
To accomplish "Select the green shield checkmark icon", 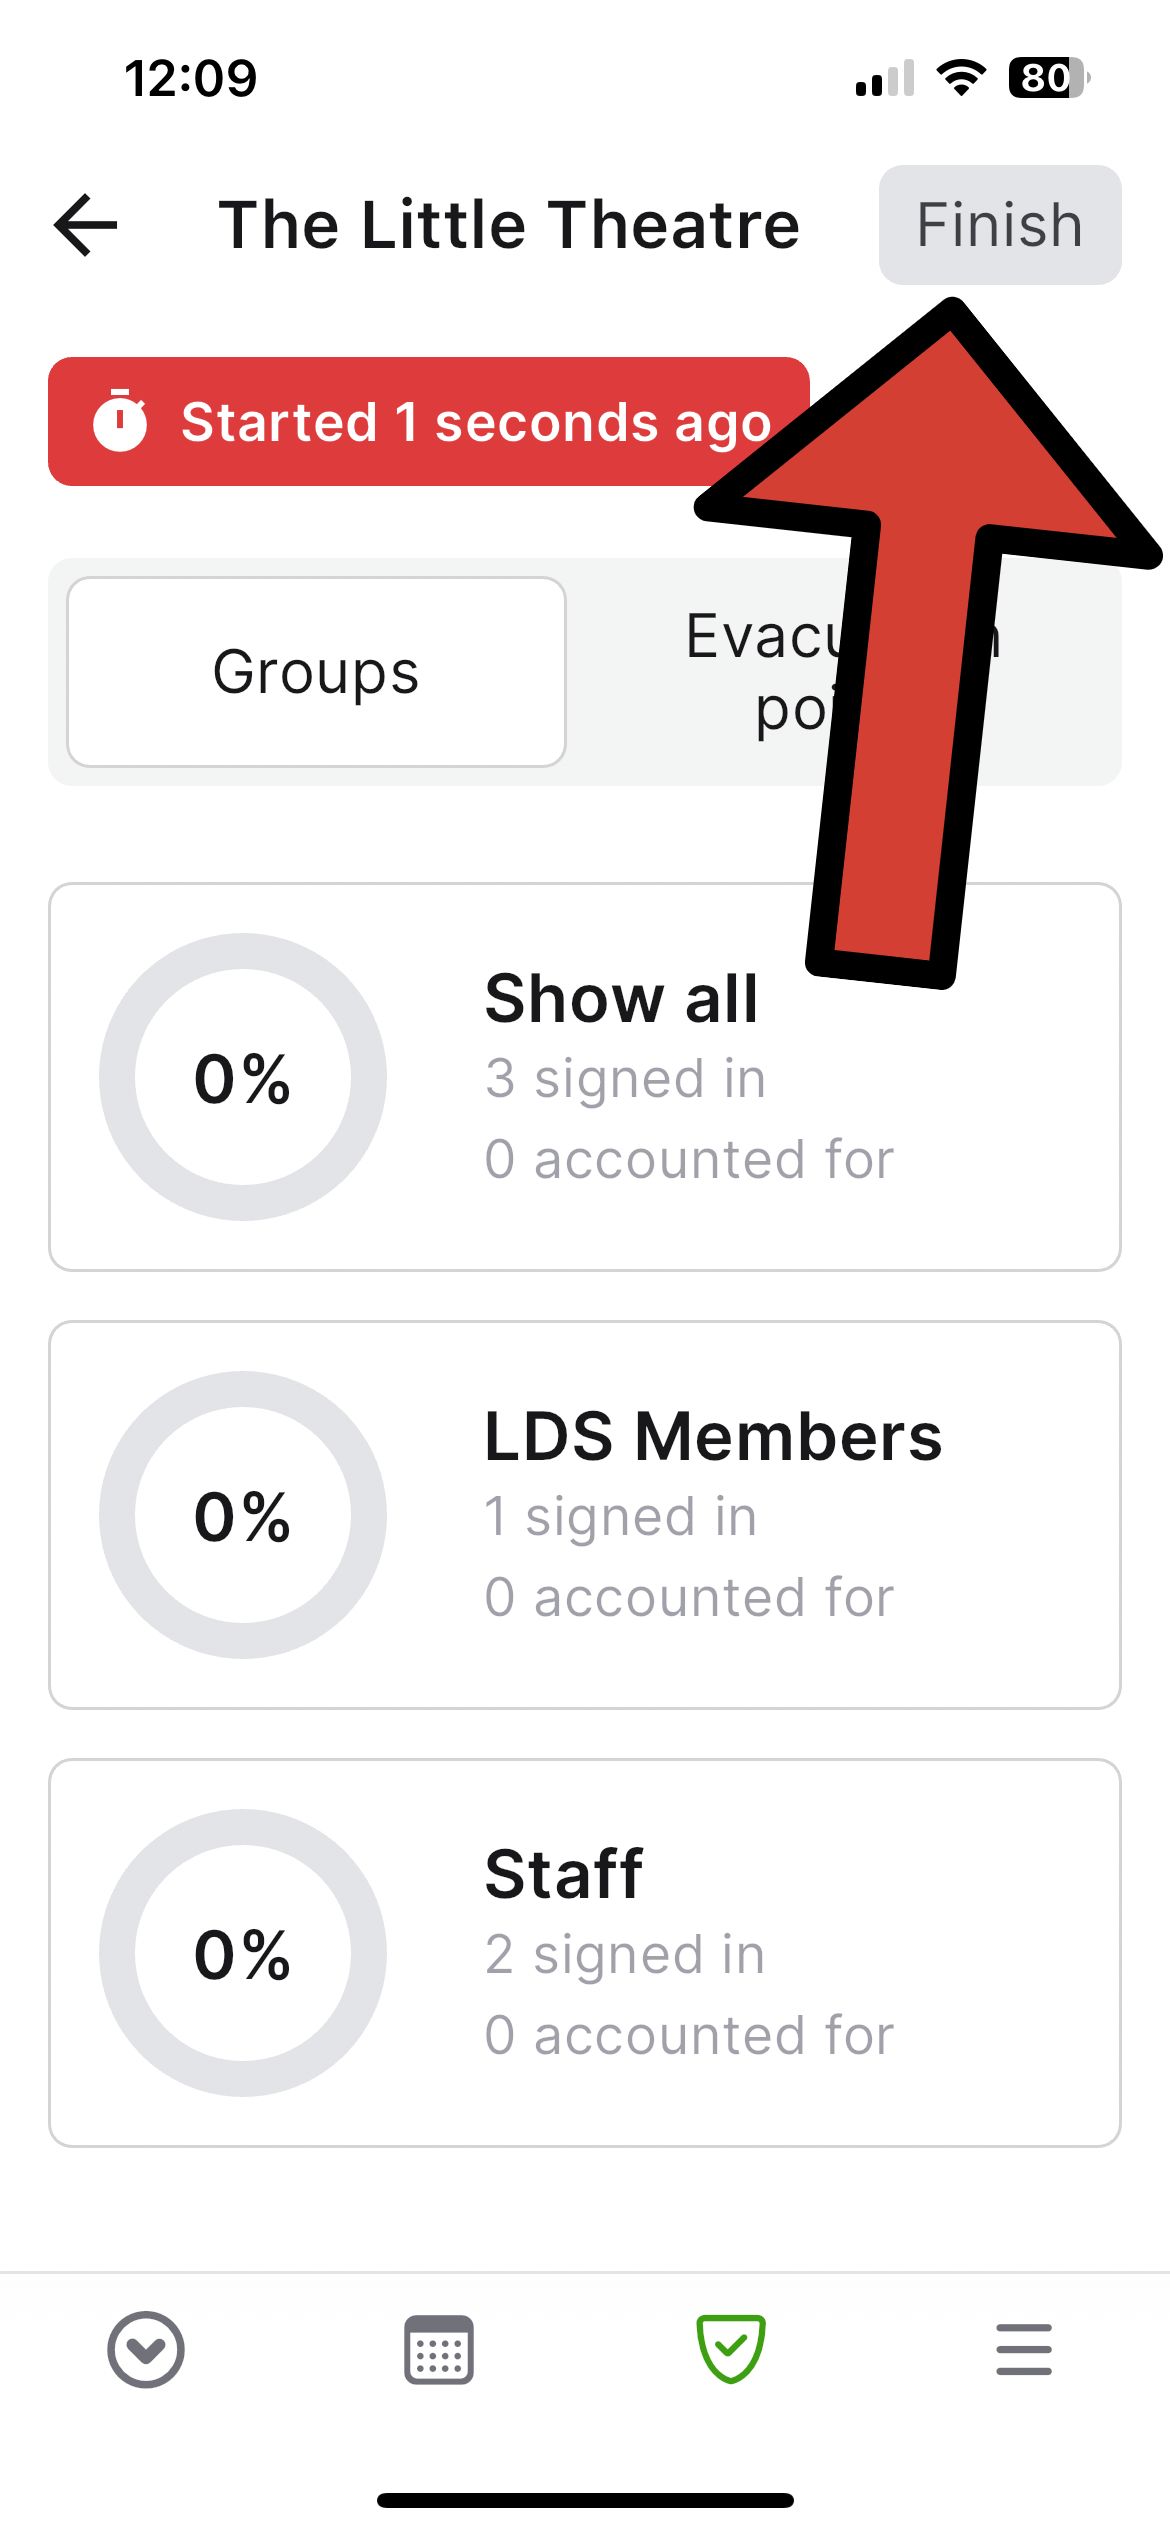I will pos(731,2349).
